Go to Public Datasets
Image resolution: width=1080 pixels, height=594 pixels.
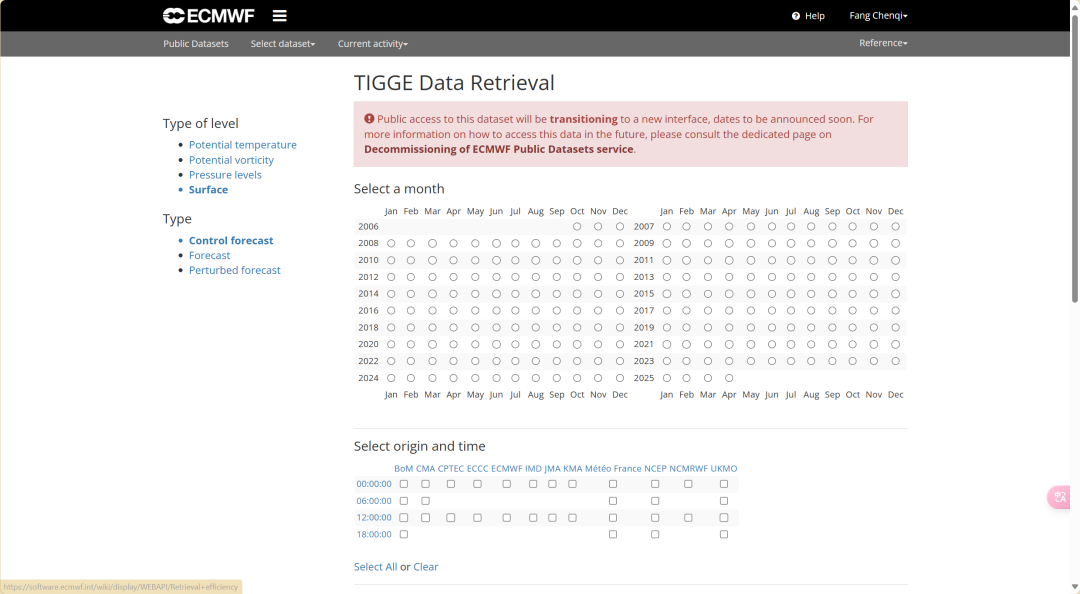click(196, 43)
